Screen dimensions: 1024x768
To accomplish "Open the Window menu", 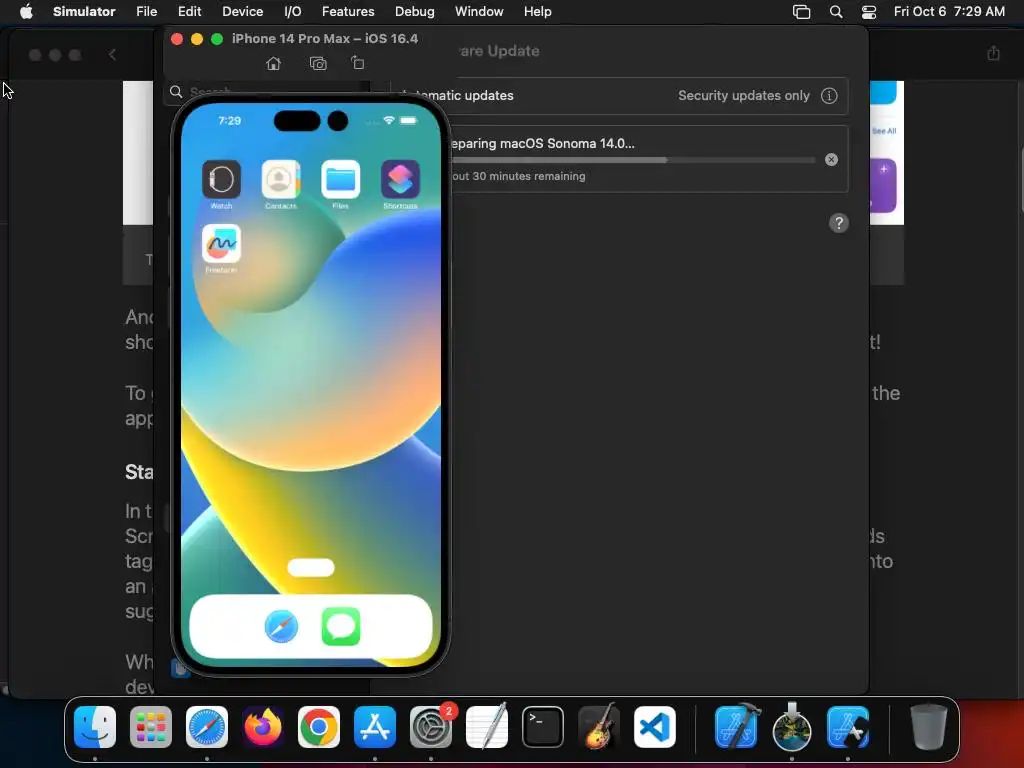I will point(479,12).
